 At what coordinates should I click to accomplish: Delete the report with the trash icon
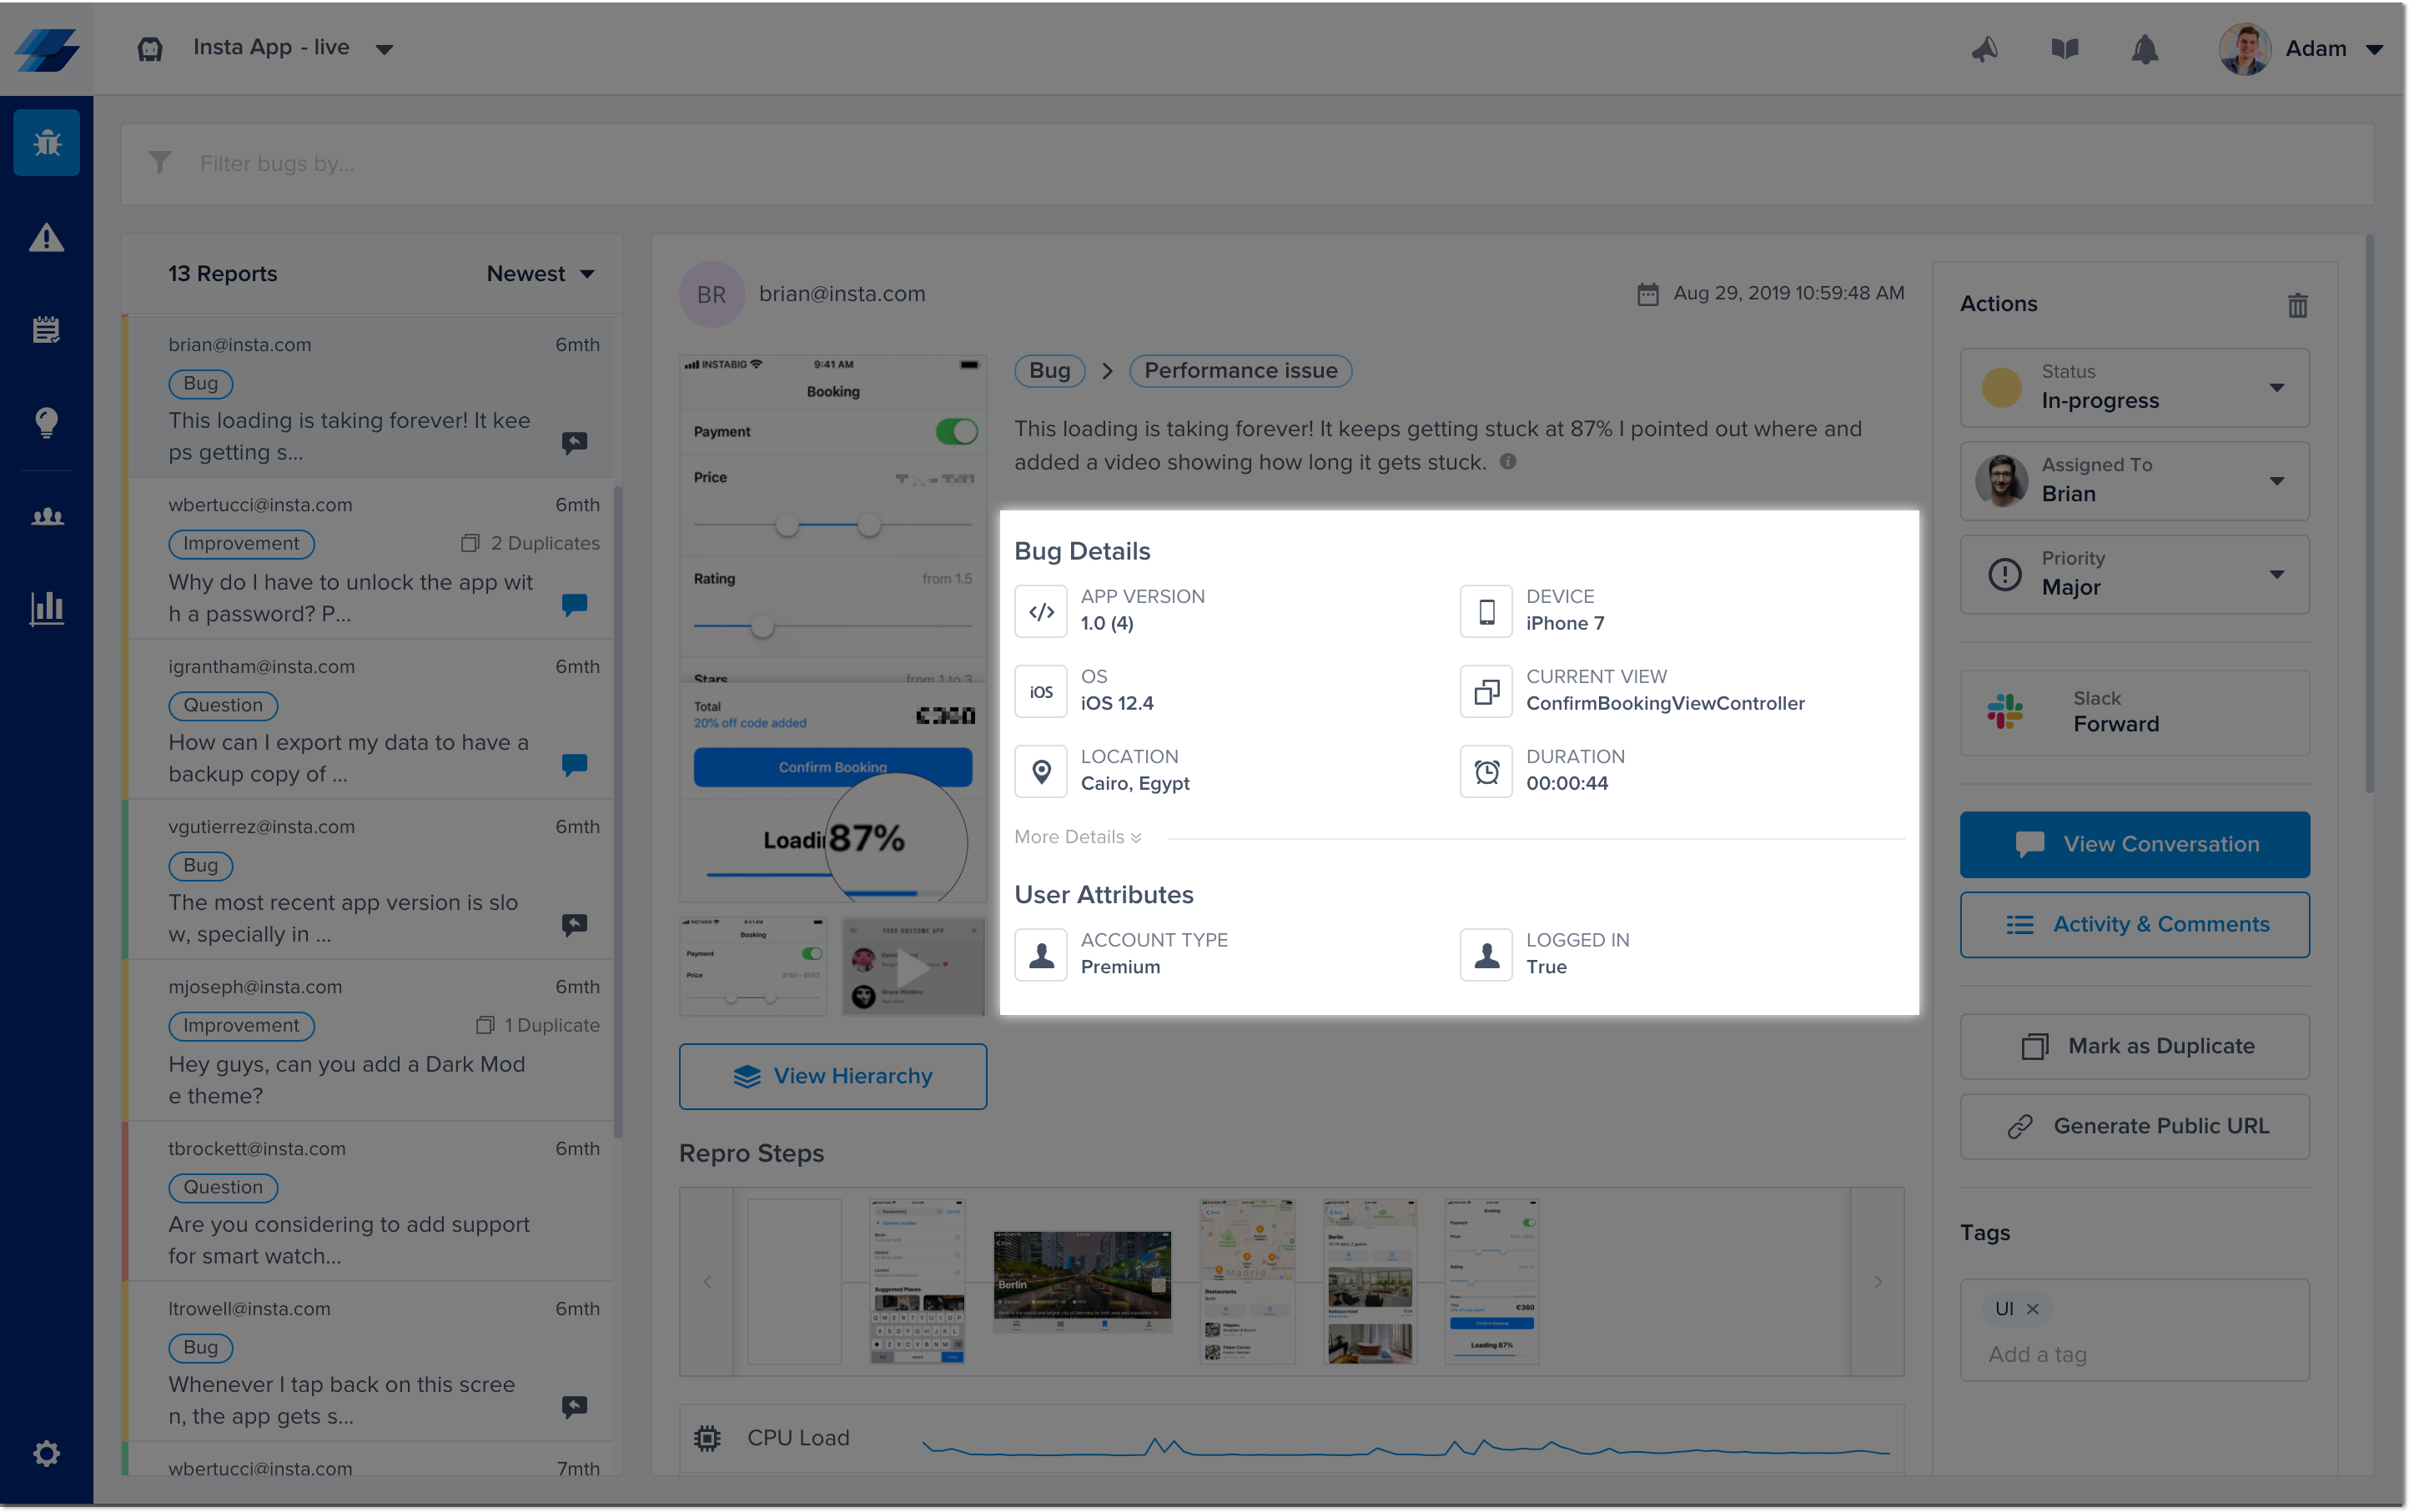(2297, 305)
